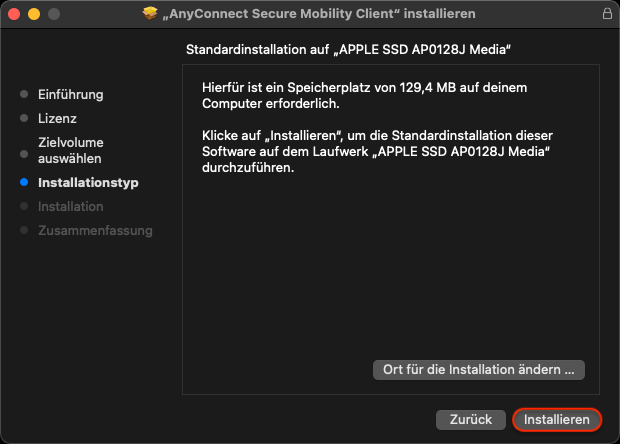Select the Lizenz step in sidebar

tap(57, 119)
